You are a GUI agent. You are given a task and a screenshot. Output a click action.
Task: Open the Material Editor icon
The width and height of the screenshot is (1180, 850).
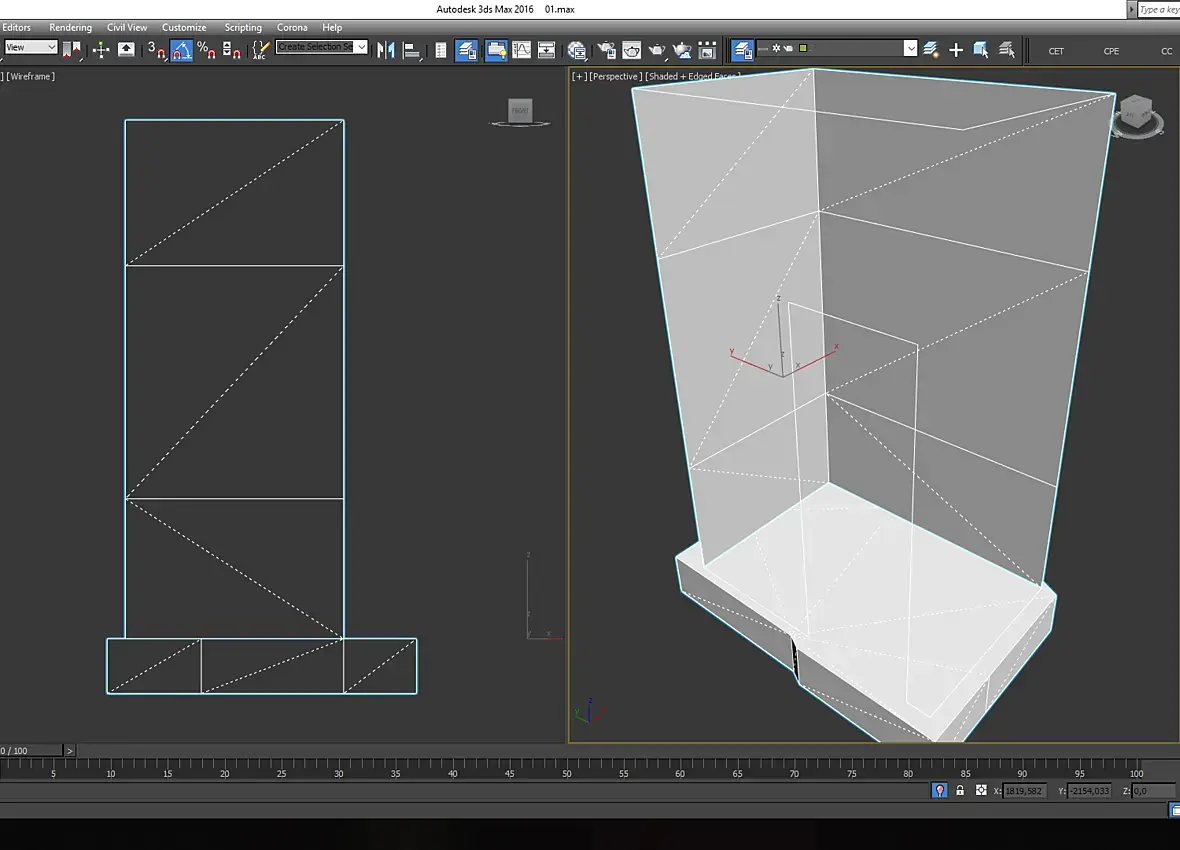(x=577, y=50)
